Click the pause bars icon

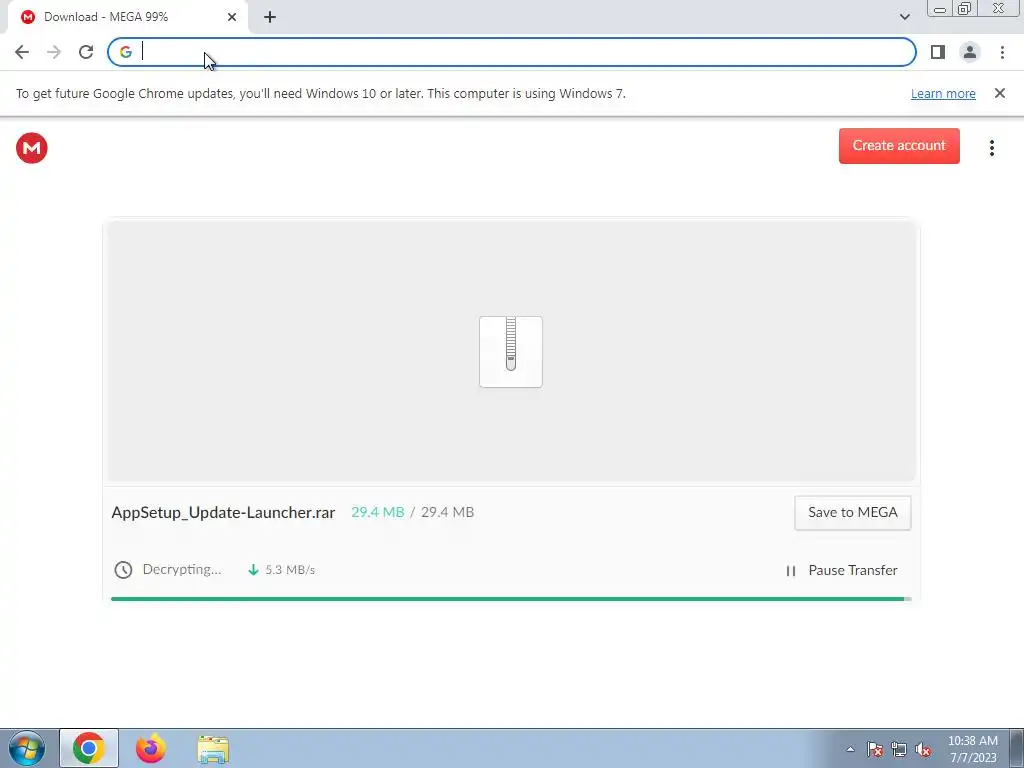click(x=791, y=571)
